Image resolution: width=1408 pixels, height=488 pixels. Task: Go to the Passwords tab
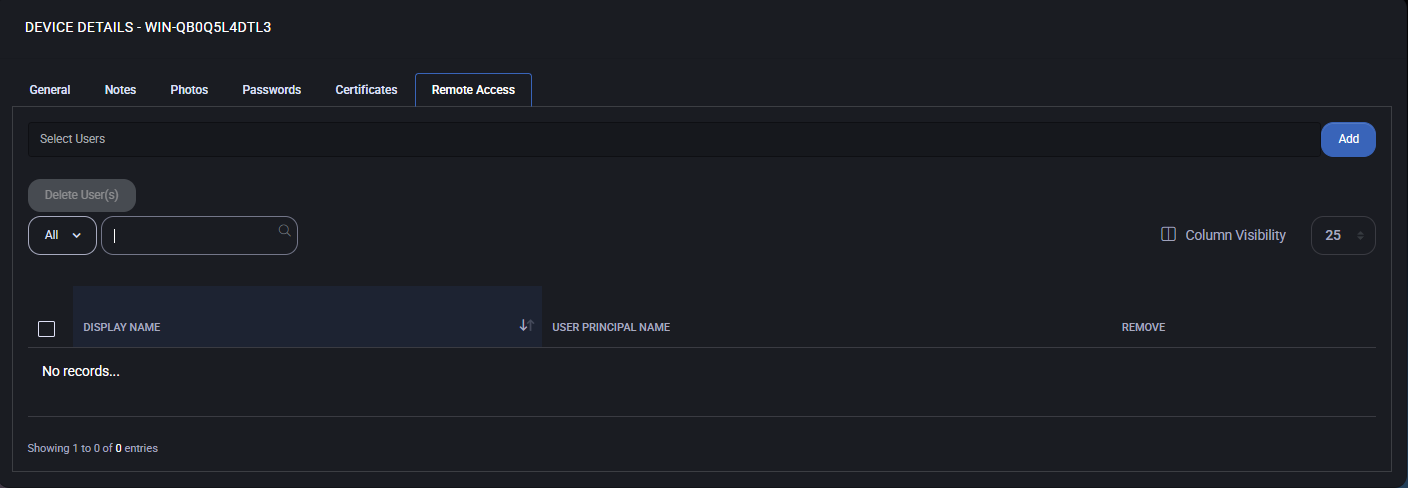pyautogui.click(x=272, y=90)
